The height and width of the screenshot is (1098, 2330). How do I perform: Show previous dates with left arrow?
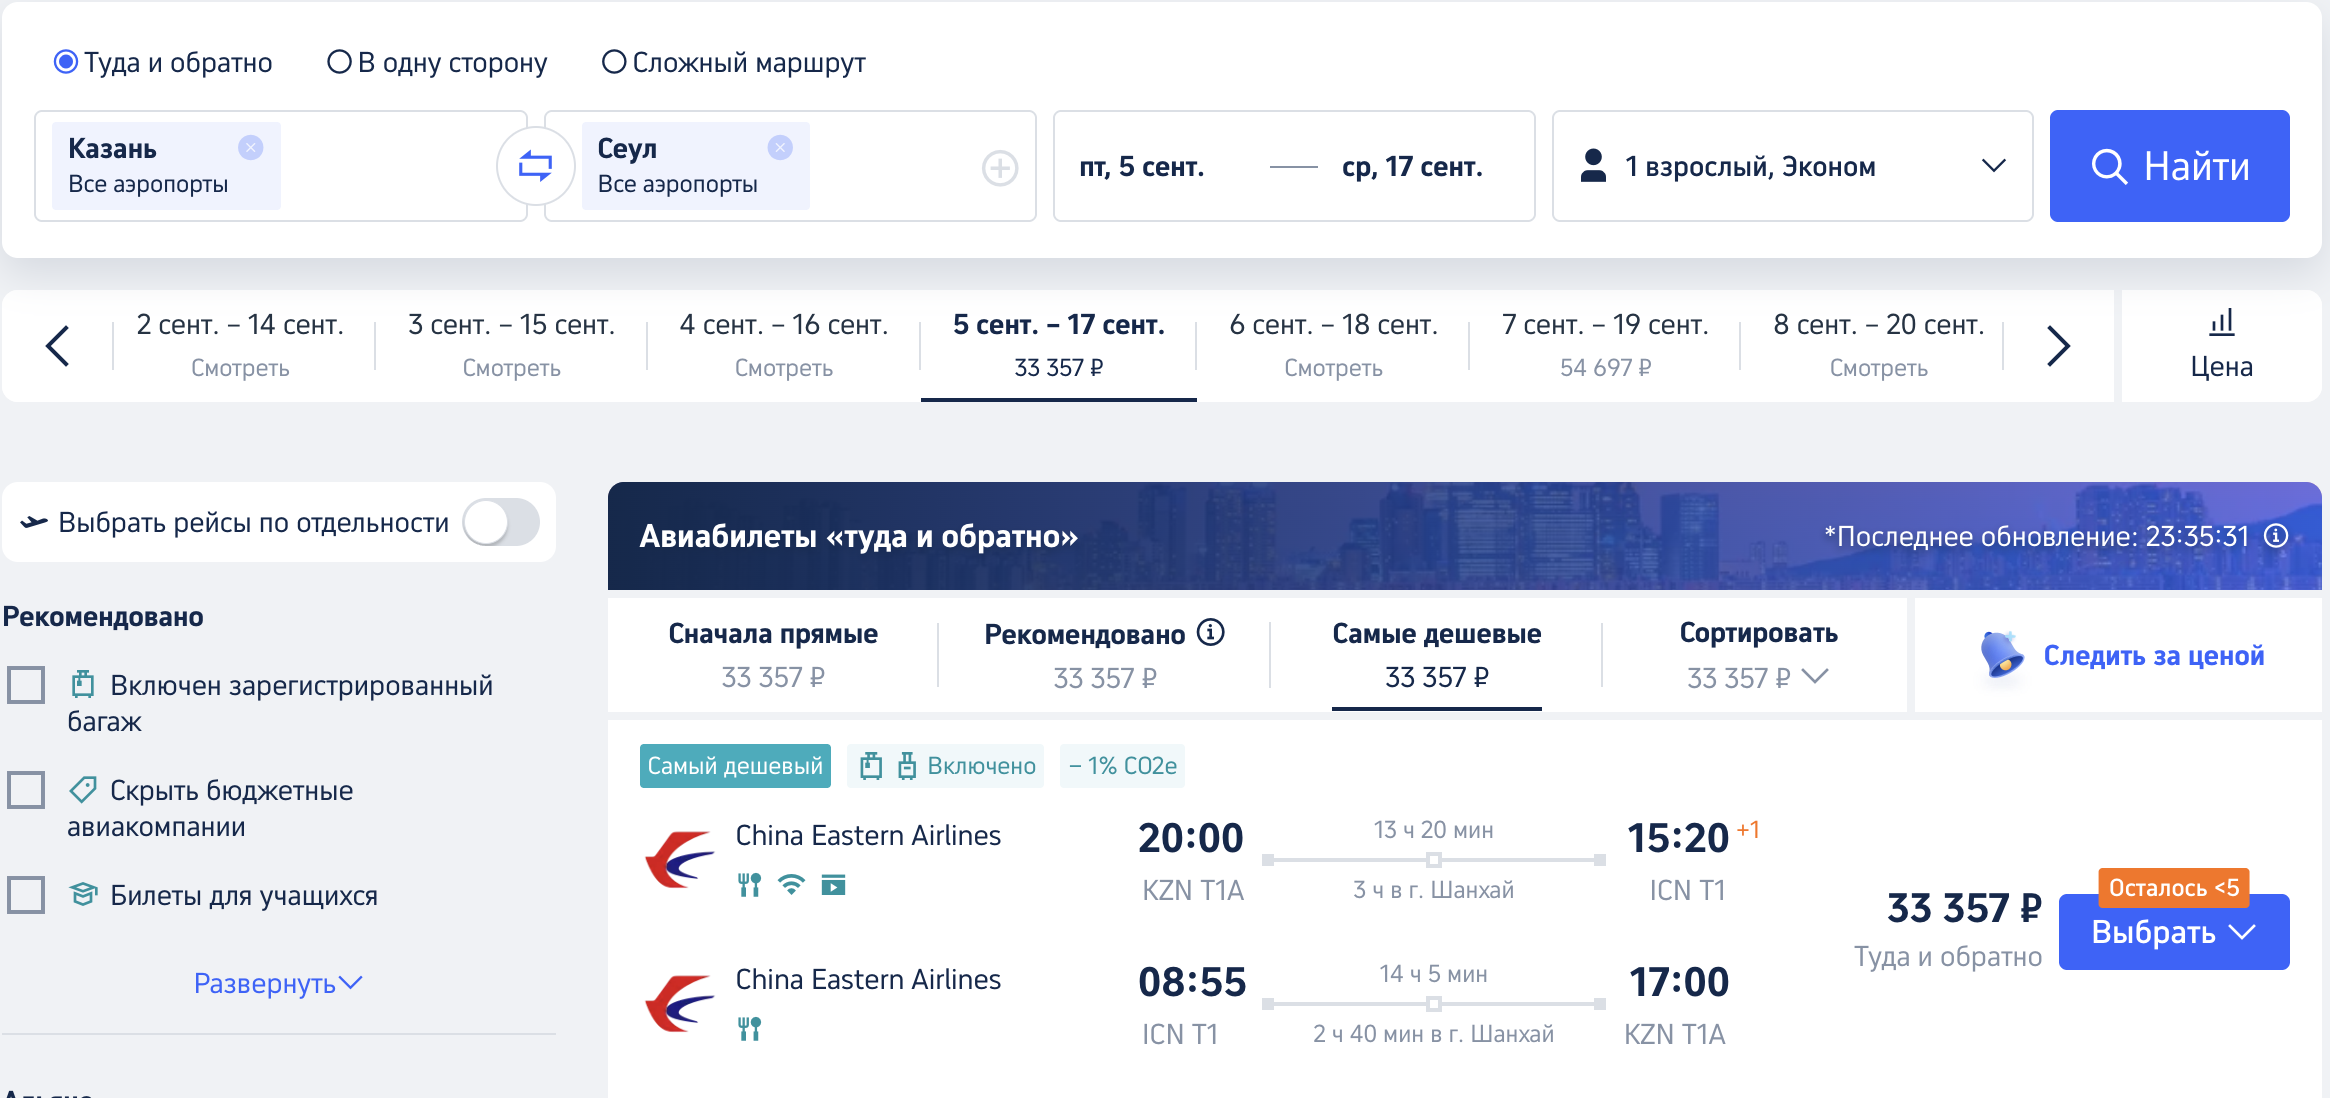coord(58,346)
